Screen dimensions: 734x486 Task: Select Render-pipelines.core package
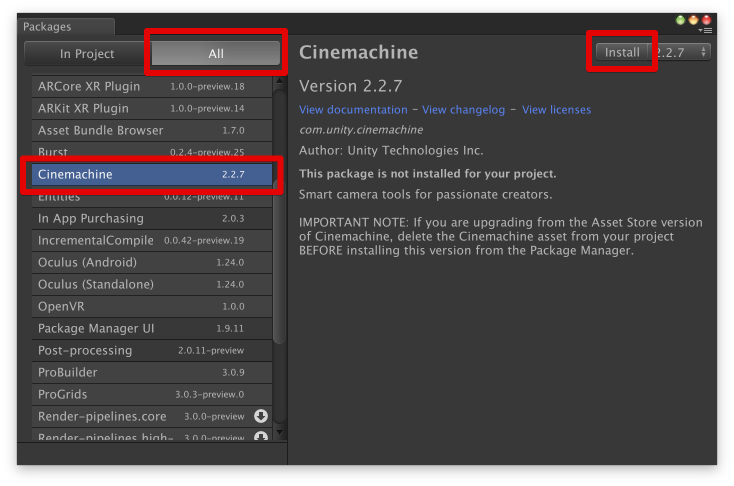pos(152,416)
